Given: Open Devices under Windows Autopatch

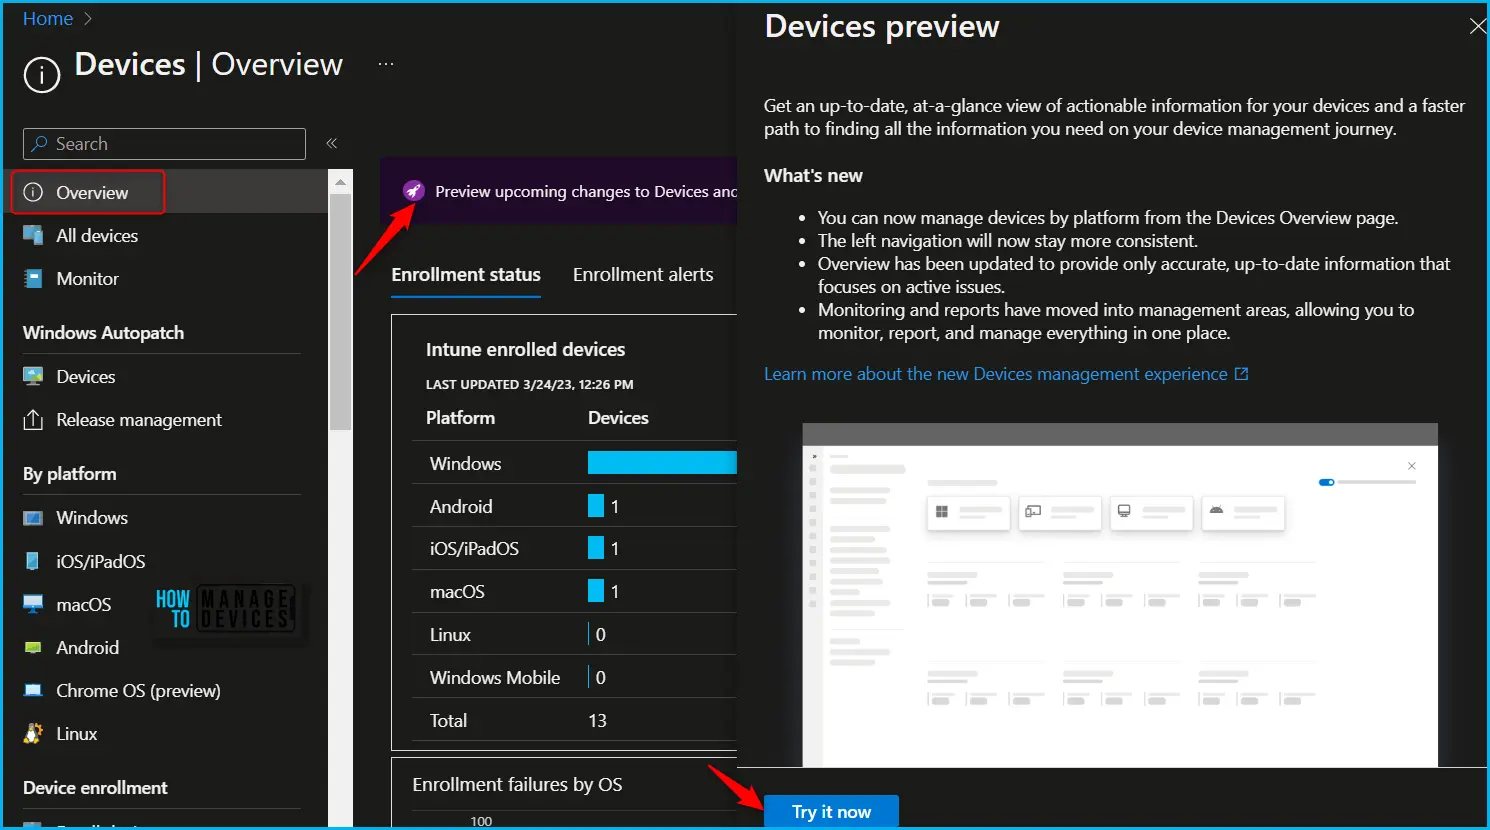Looking at the screenshot, I should point(85,377).
